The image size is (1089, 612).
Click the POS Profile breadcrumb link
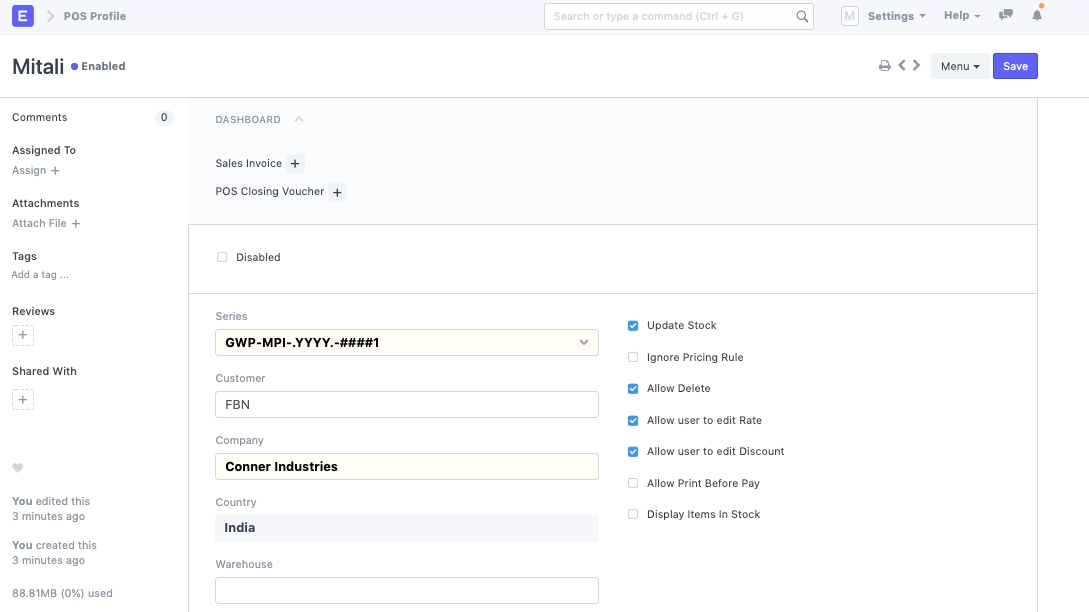(x=95, y=16)
